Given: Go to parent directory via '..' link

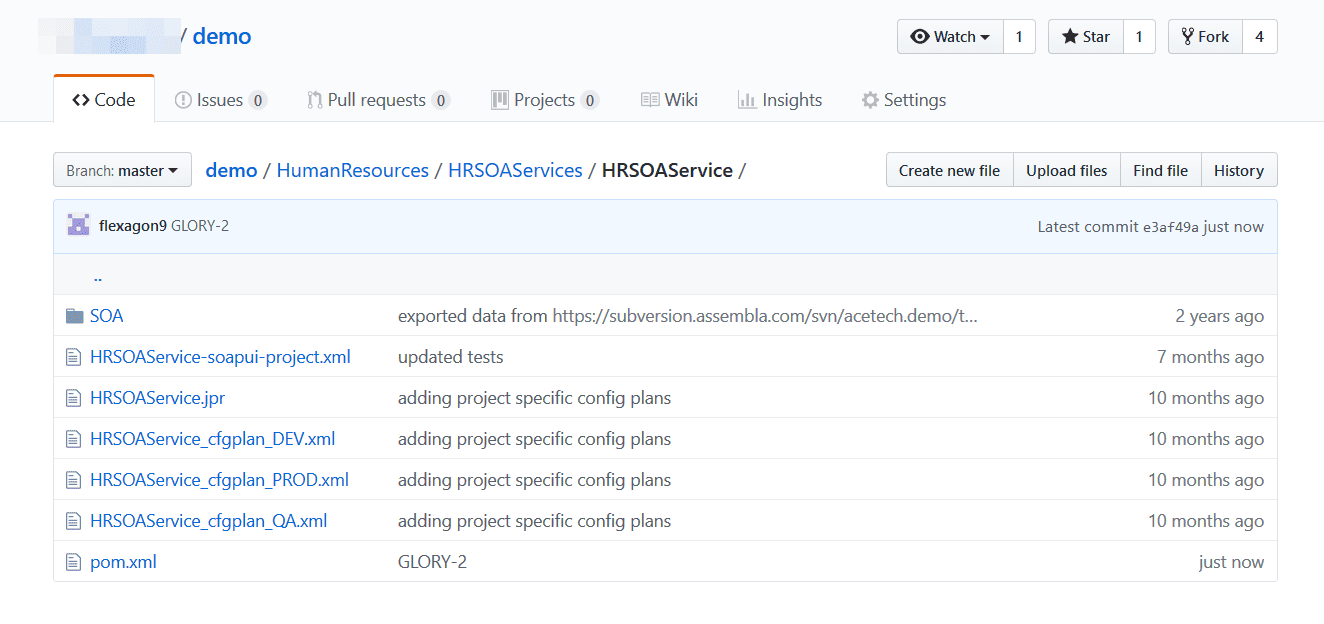Looking at the screenshot, I should click(97, 277).
